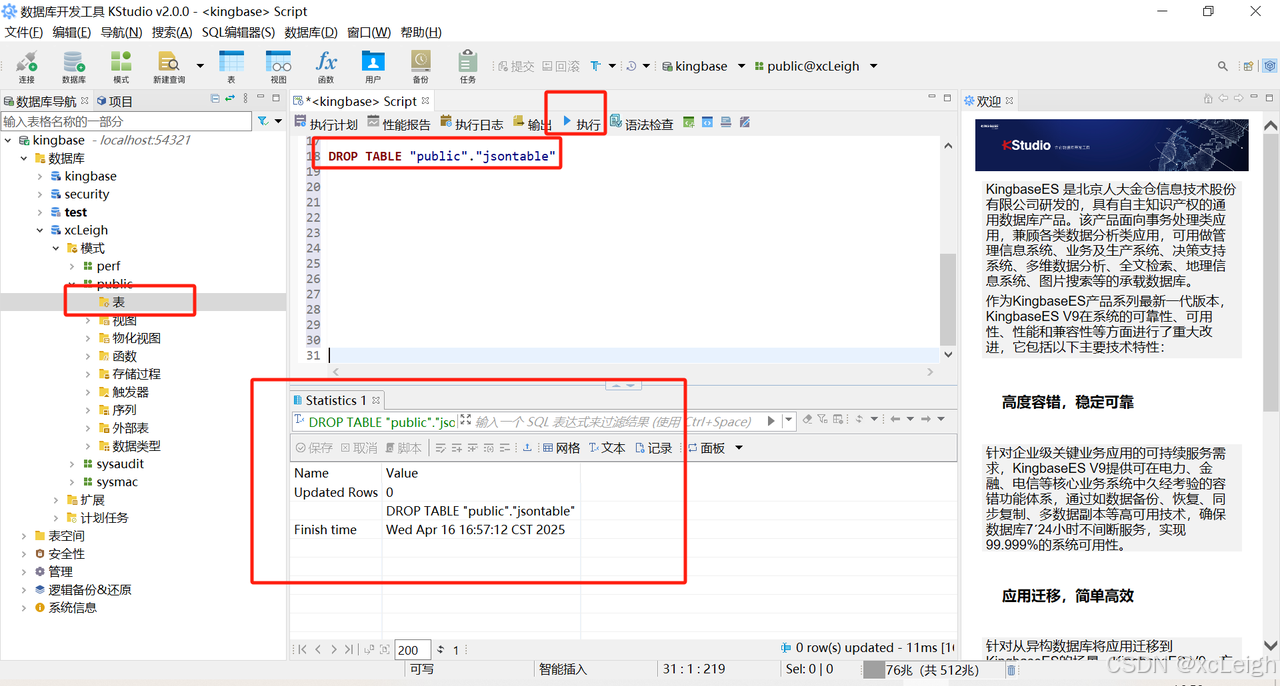Image resolution: width=1280 pixels, height=686 pixels.
Task: Switch results to 网格 grid view
Action: pos(562,448)
